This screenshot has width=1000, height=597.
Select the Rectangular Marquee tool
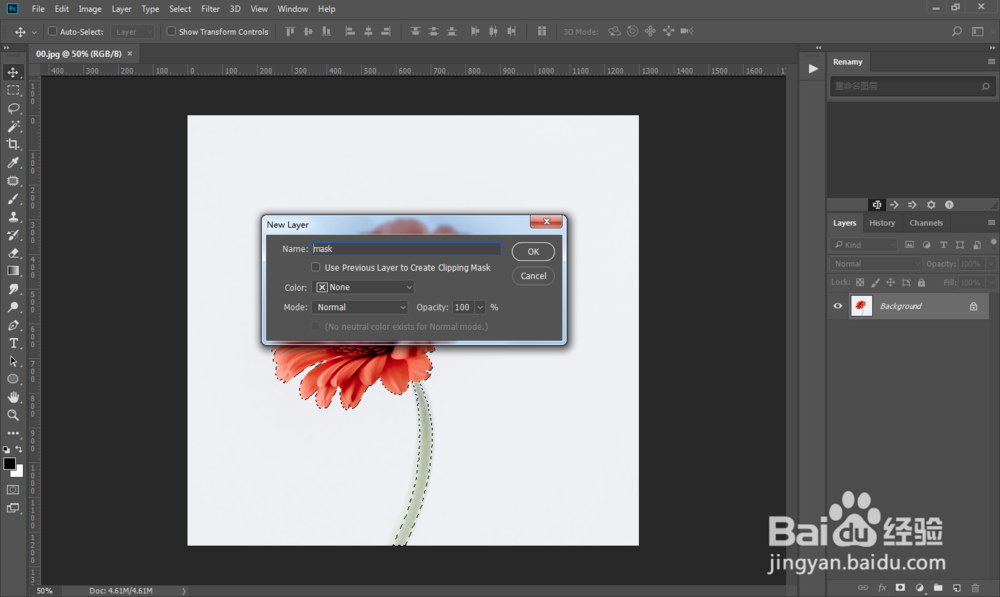coord(13,90)
